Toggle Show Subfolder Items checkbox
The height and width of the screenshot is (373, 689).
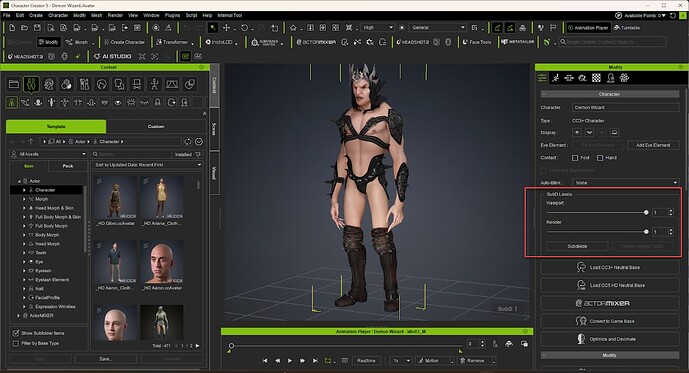pos(16,333)
